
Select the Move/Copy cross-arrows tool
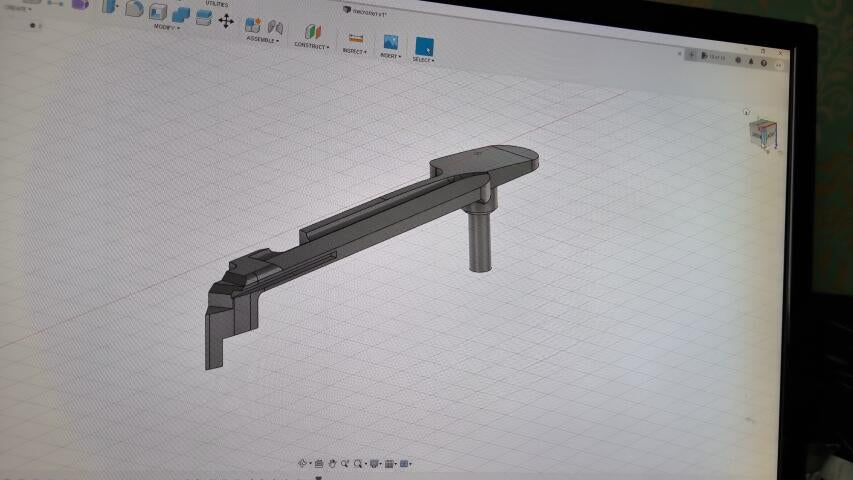click(x=226, y=21)
